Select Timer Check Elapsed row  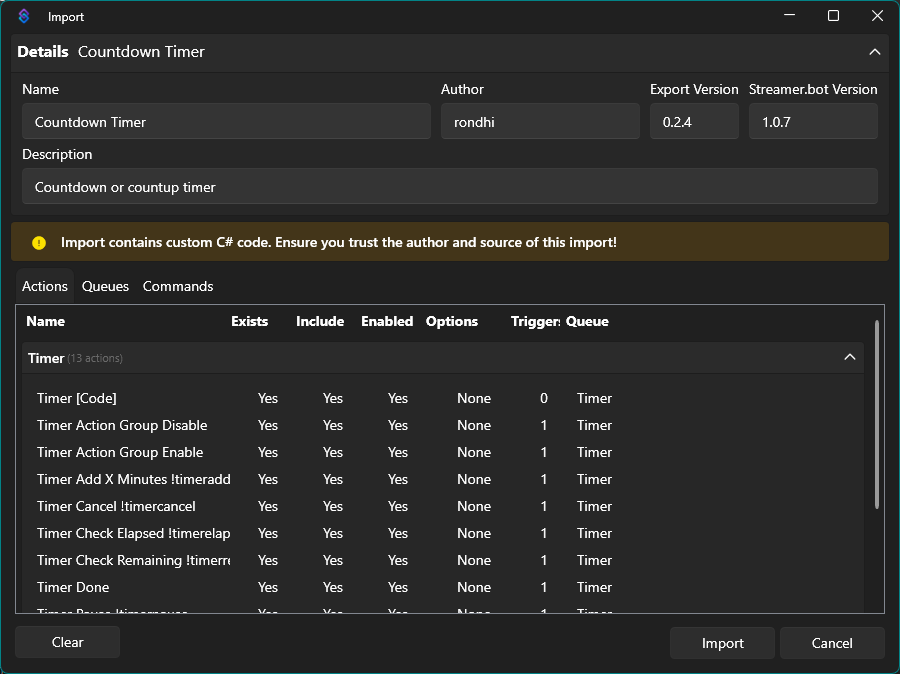click(x=443, y=533)
